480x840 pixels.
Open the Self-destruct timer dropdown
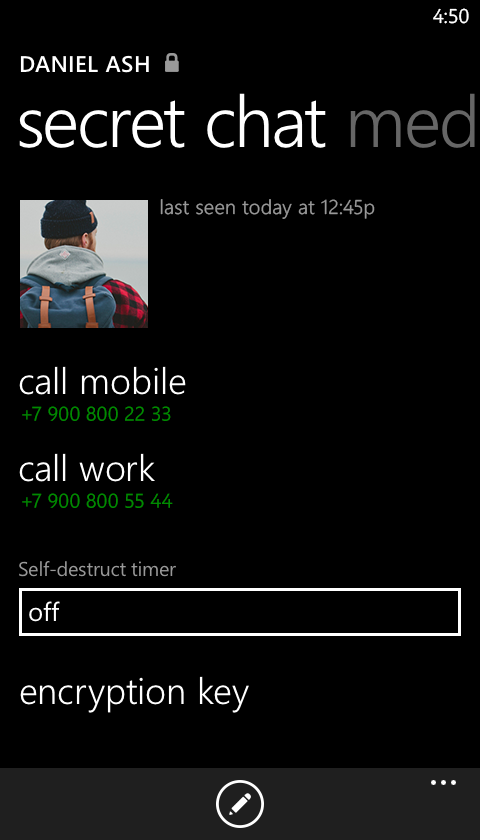[240, 612]
